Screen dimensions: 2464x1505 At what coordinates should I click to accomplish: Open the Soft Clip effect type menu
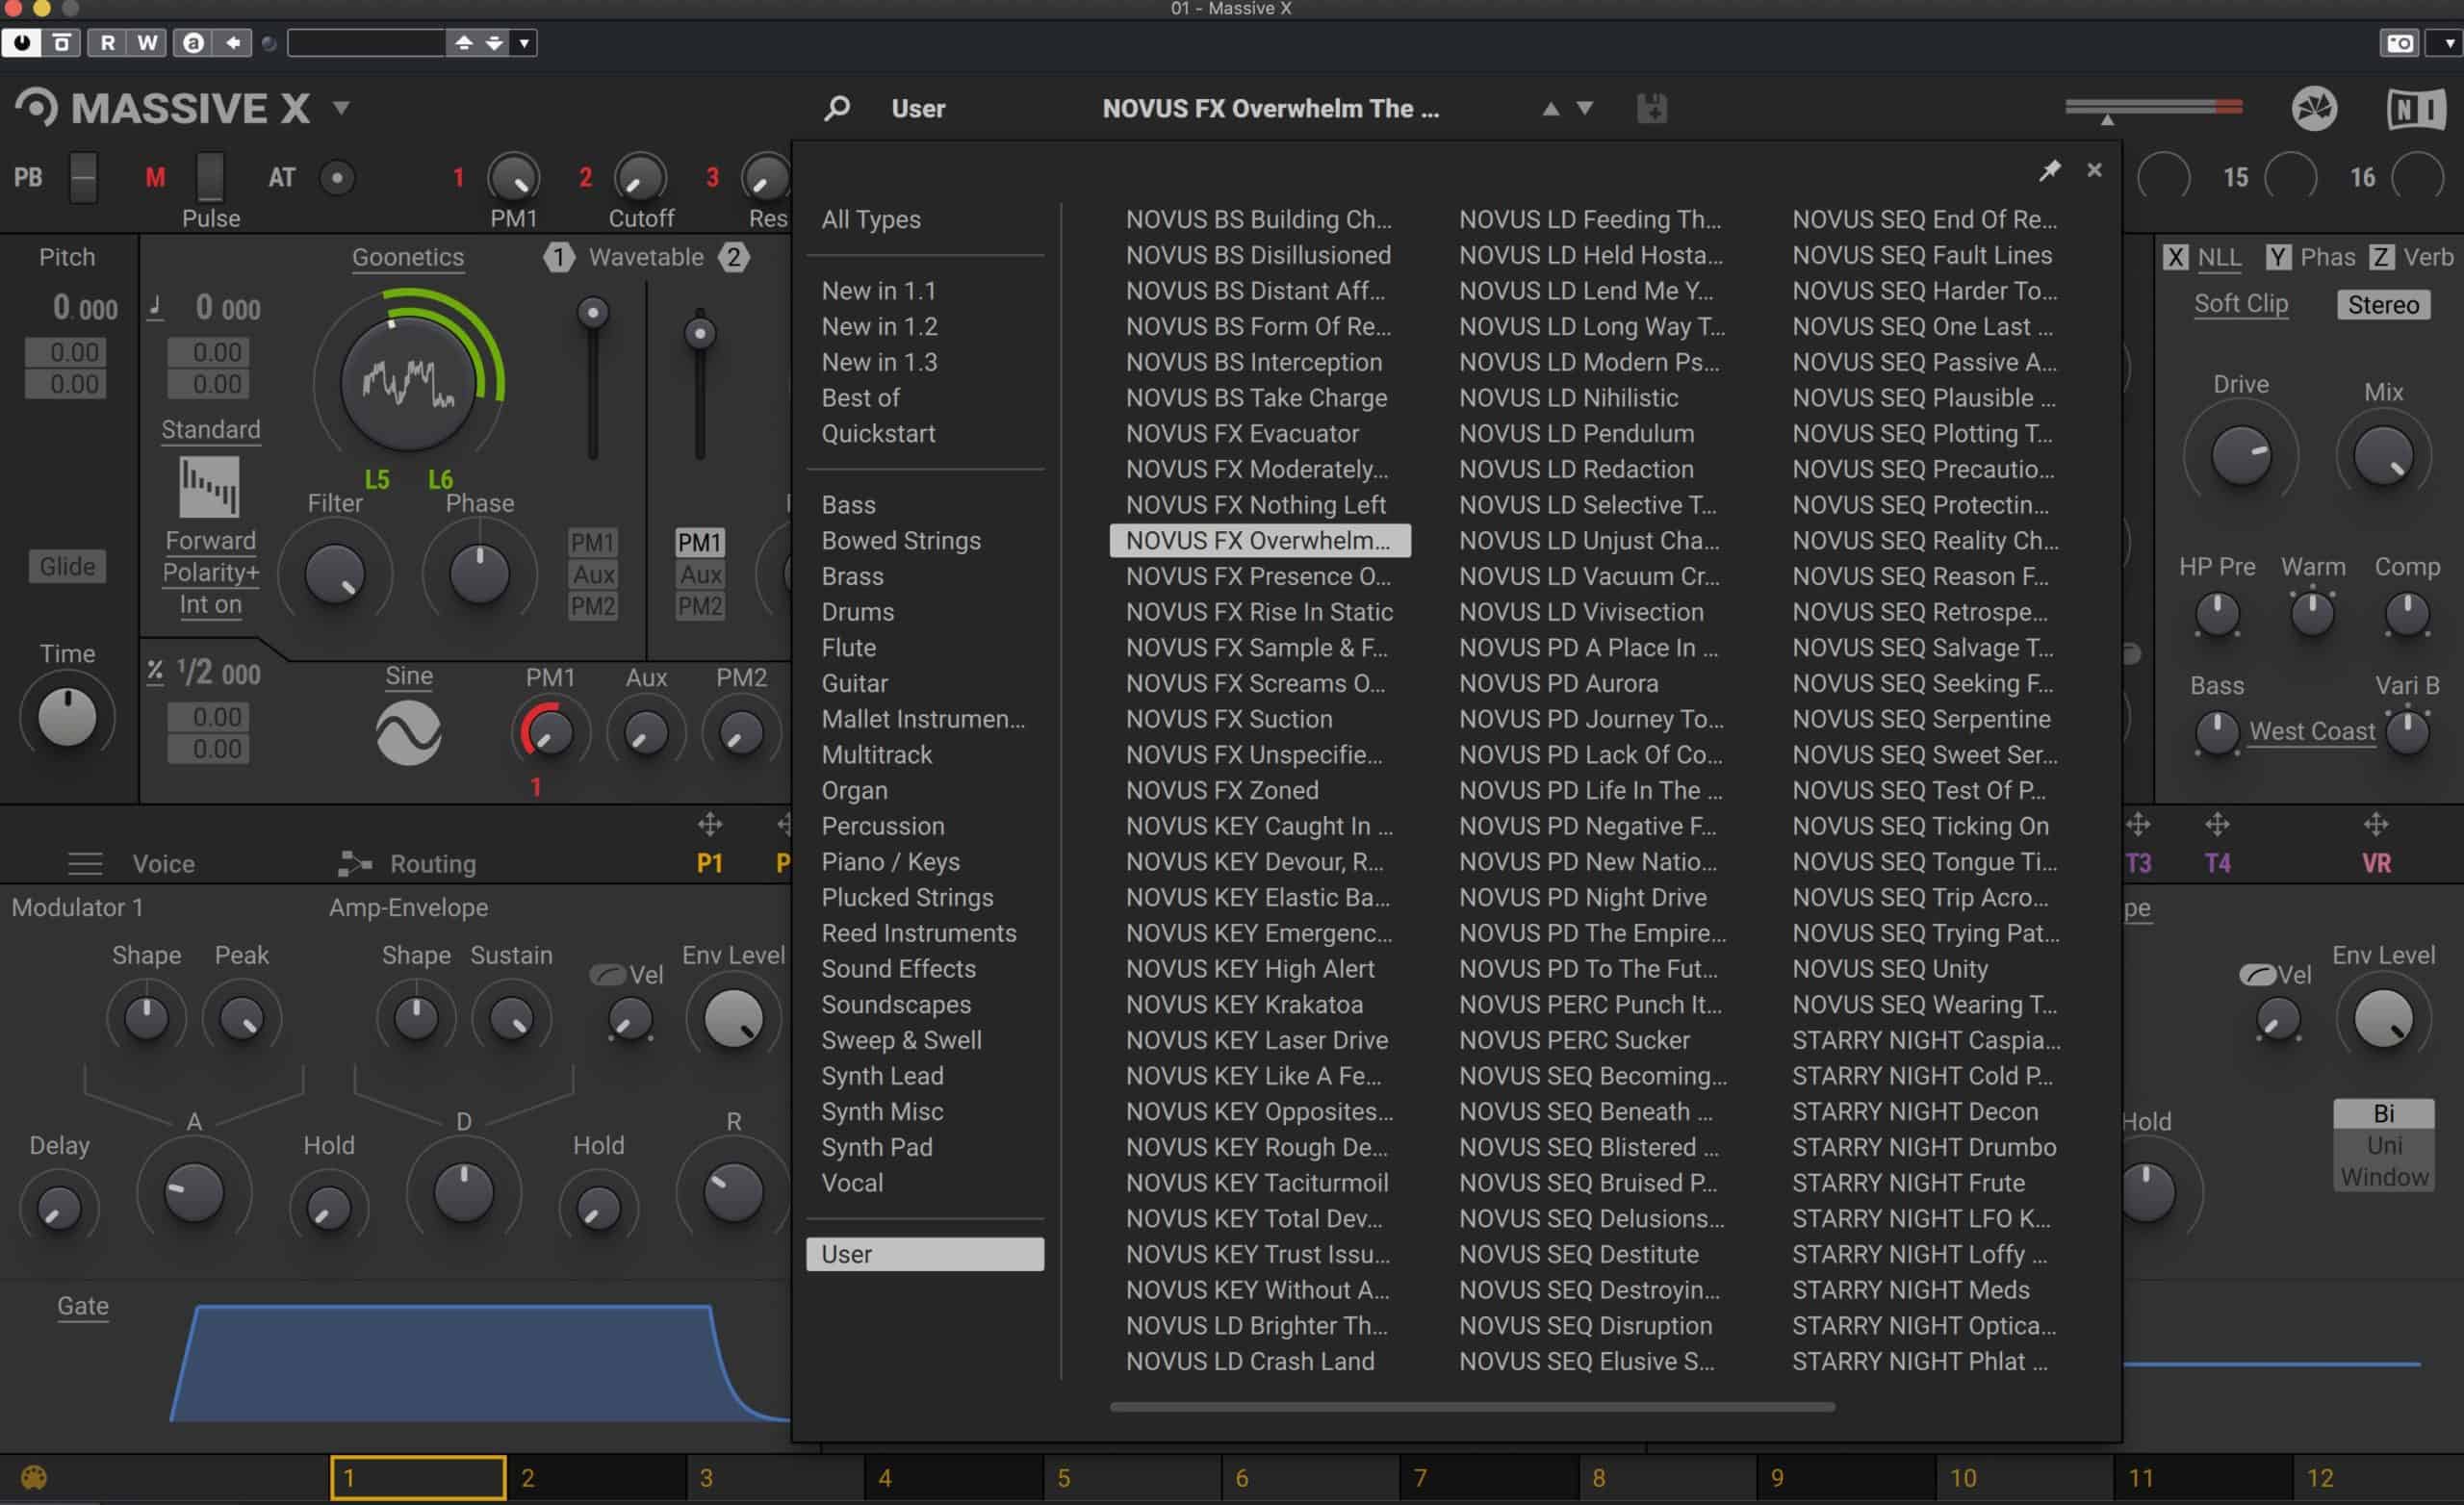(2240, 303)
